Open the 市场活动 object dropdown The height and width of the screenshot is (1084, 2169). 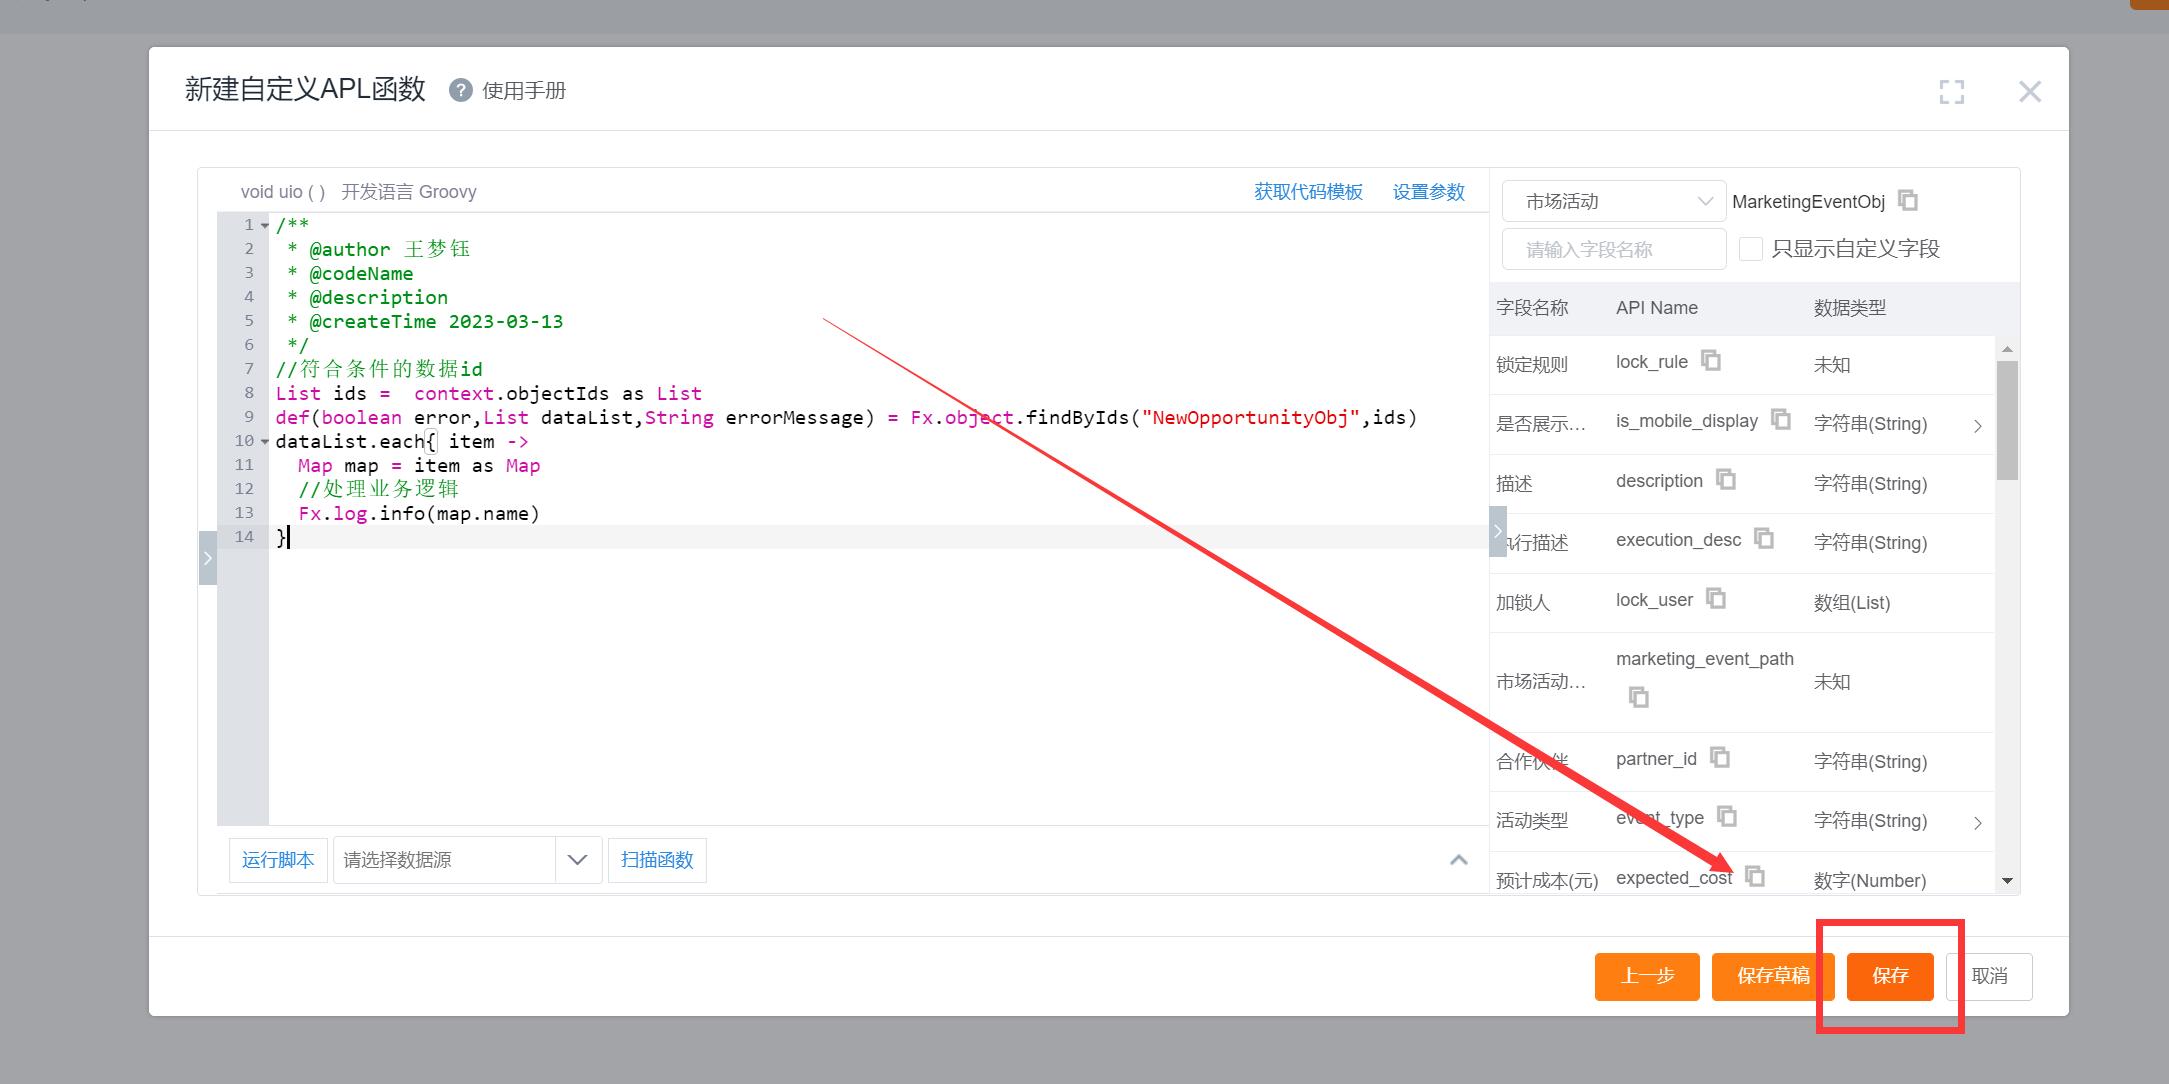click(1612, 201)
